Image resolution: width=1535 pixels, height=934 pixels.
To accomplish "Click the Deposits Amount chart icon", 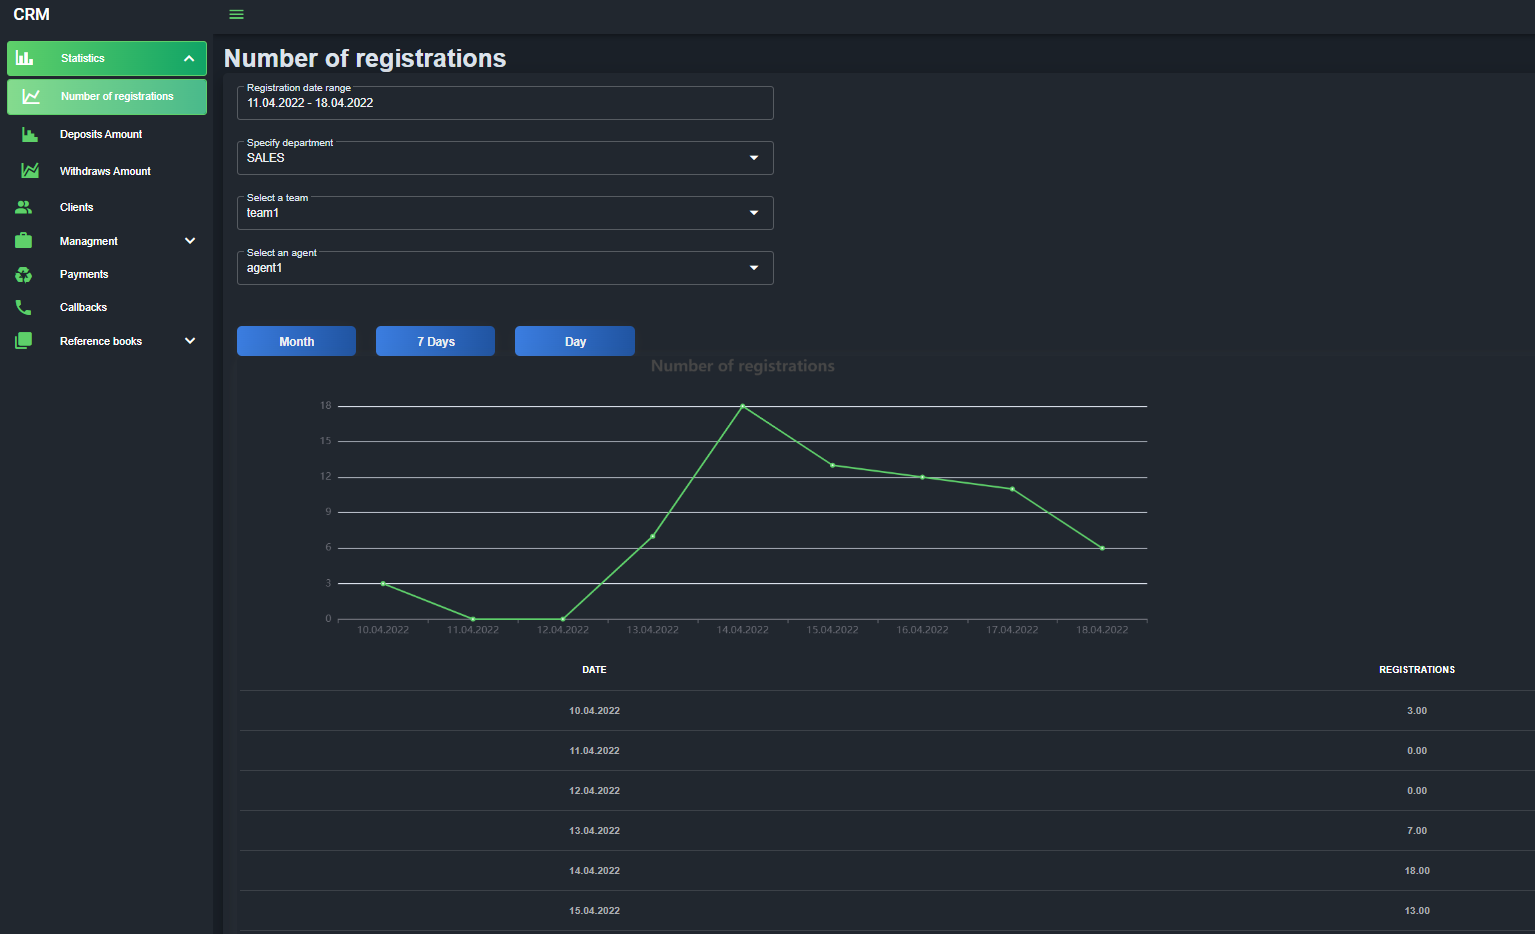I will click(x=30, y=134).
